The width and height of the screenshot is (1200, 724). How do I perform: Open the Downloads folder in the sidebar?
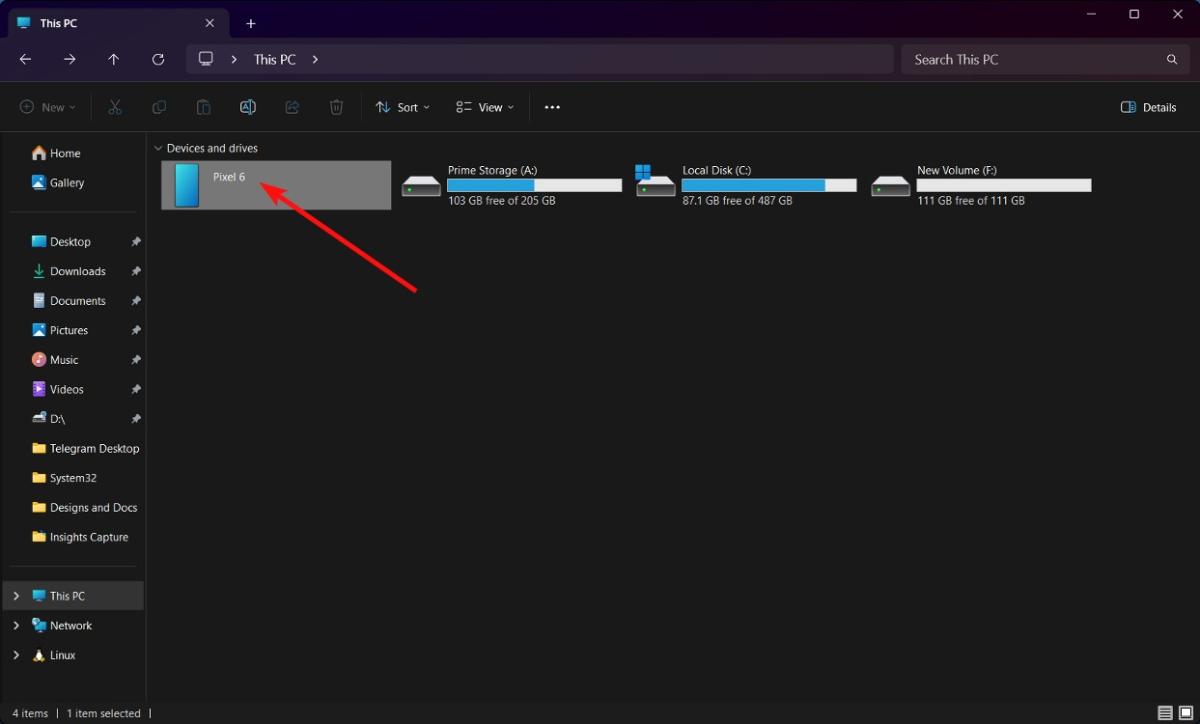click(77, 270)
